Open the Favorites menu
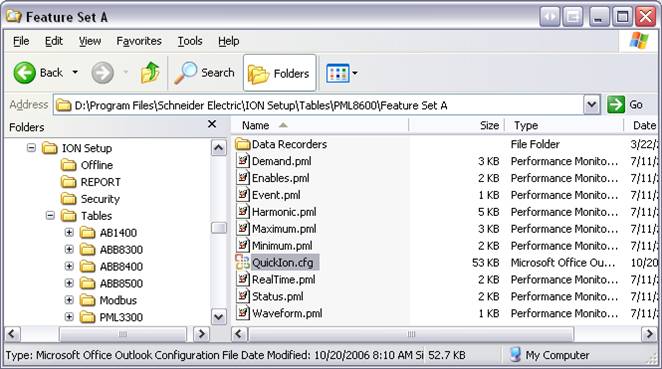This screenshot has width=662, height=369. [139, 41]
